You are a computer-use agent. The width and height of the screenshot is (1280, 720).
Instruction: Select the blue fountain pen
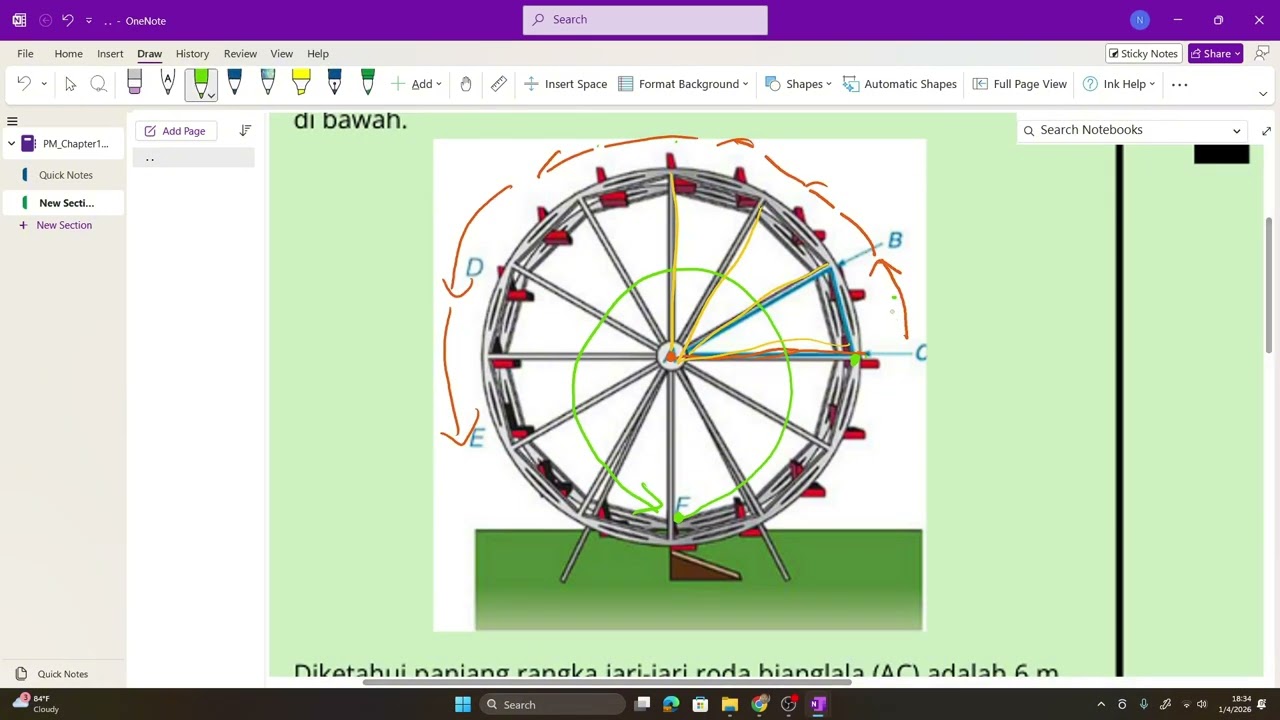click(x=334, y=84)
